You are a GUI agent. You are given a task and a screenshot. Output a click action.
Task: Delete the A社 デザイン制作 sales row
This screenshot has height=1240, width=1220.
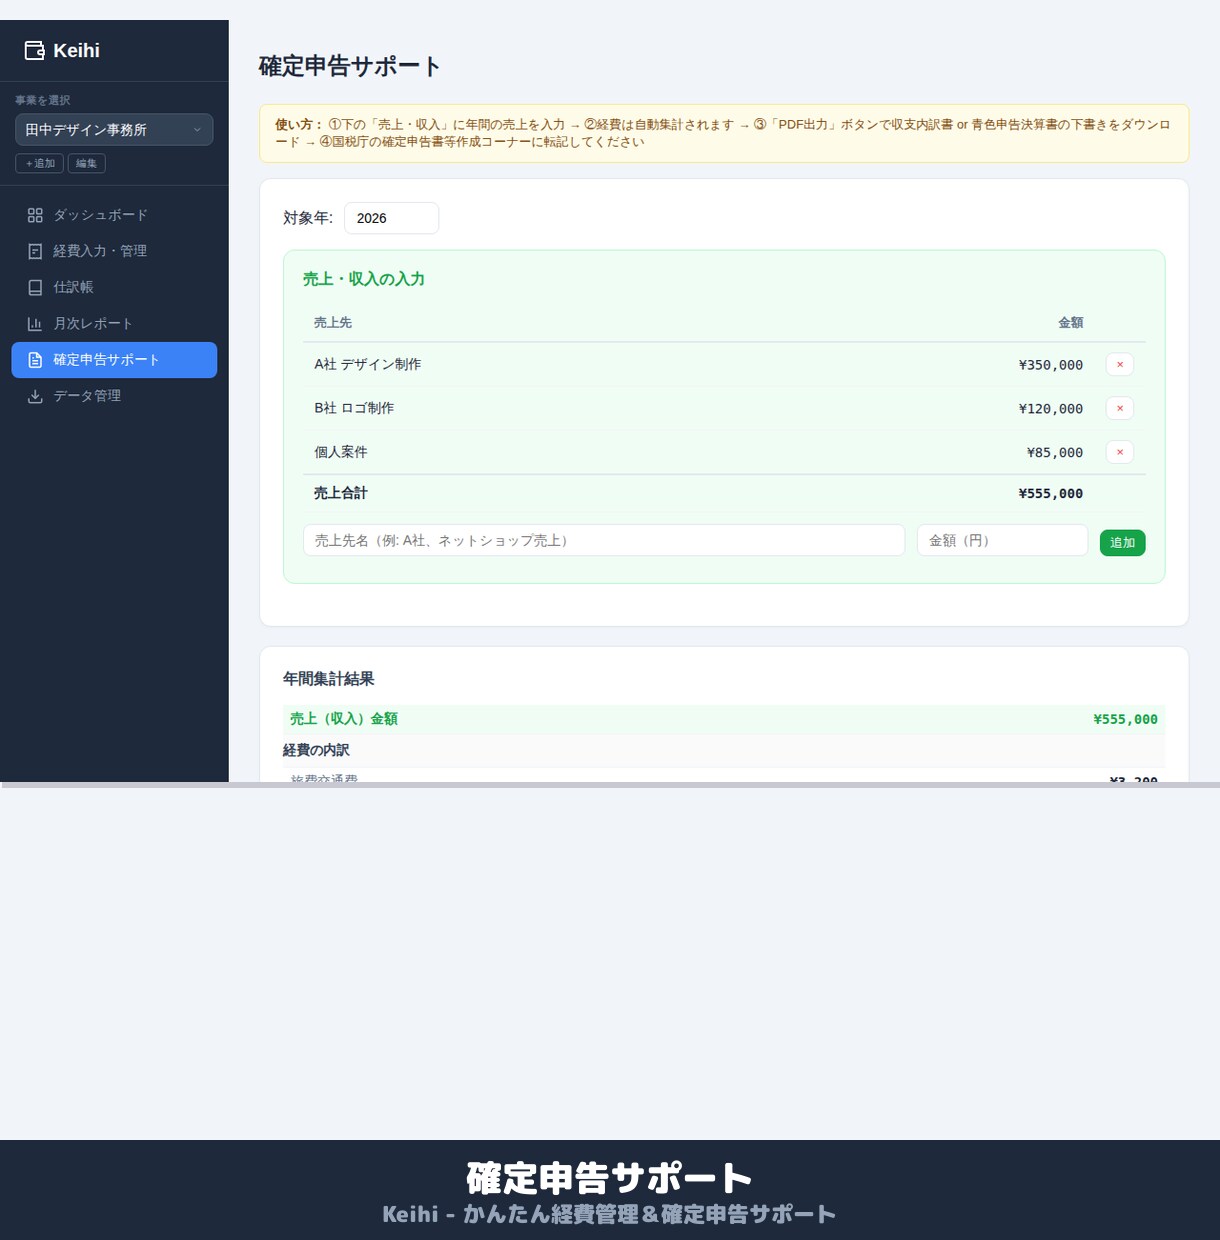[1119, 365]
